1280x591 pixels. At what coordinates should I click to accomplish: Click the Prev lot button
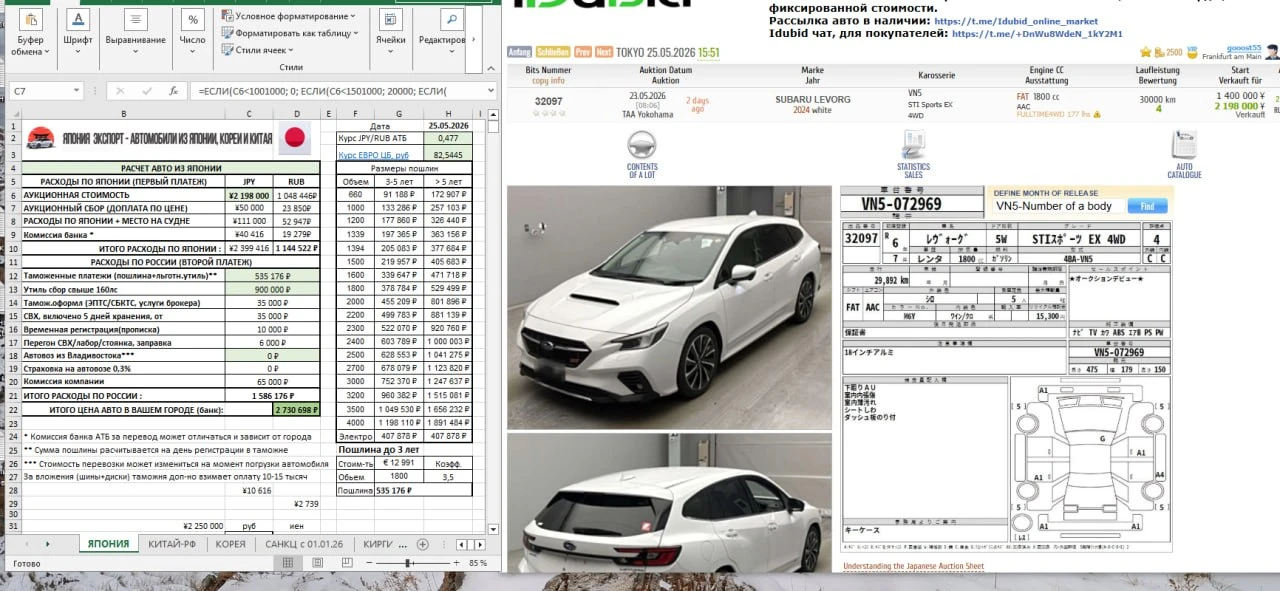click(582, 52)
